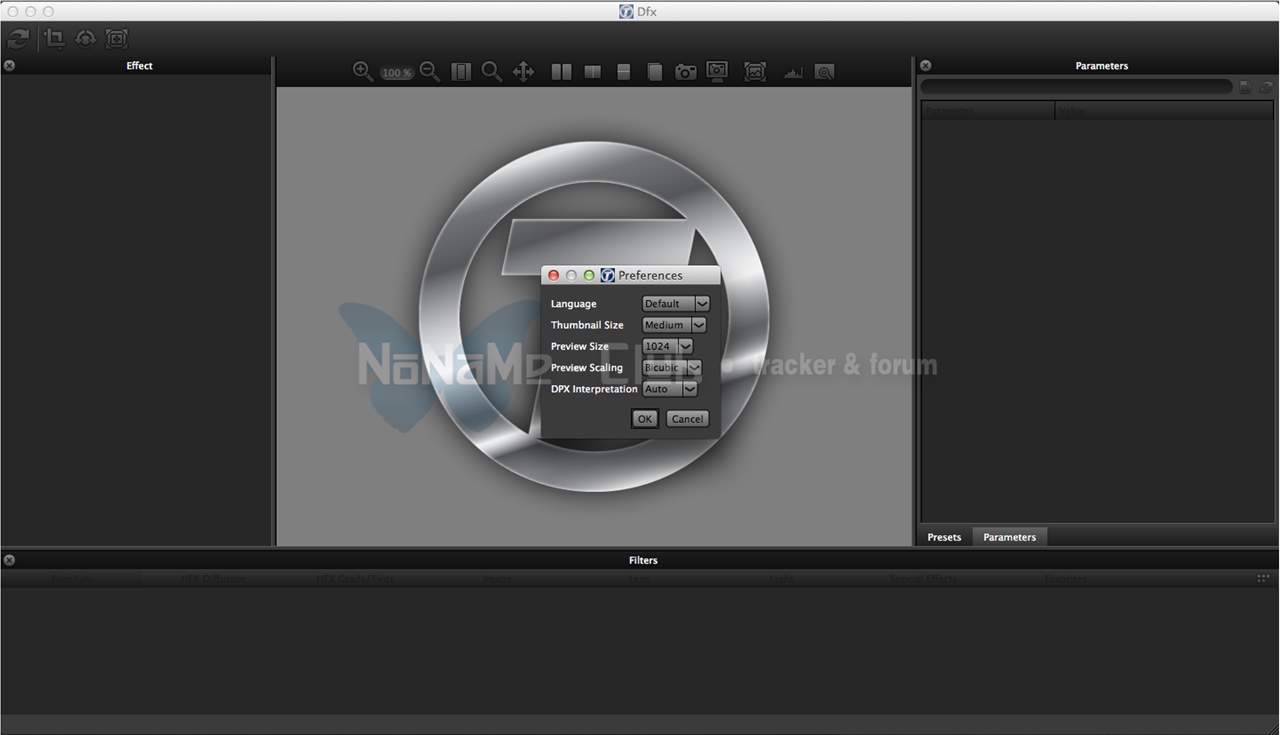Click the Parameters panel search field

point(1076,87)
